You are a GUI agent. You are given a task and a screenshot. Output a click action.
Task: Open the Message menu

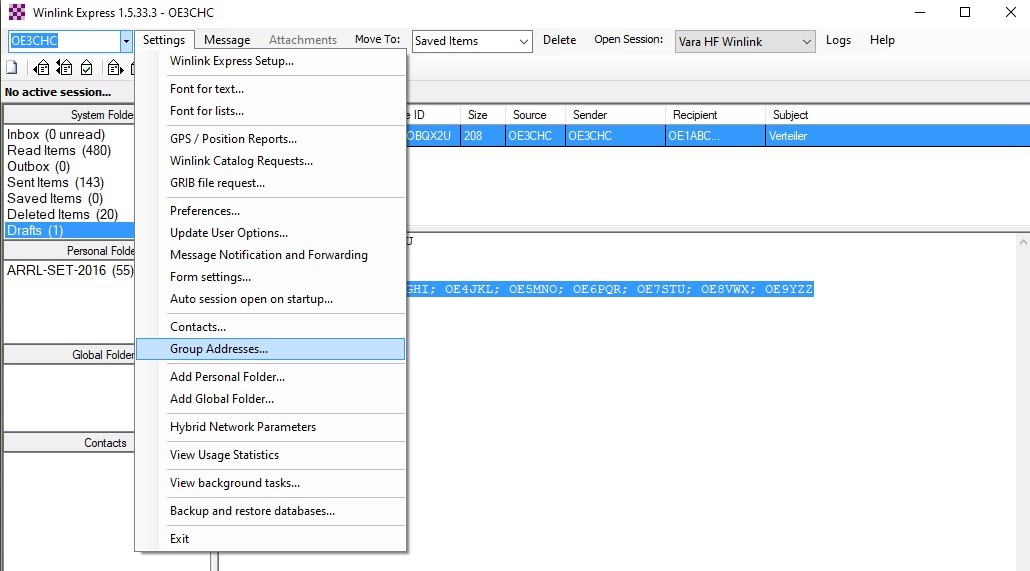[227, 40]
